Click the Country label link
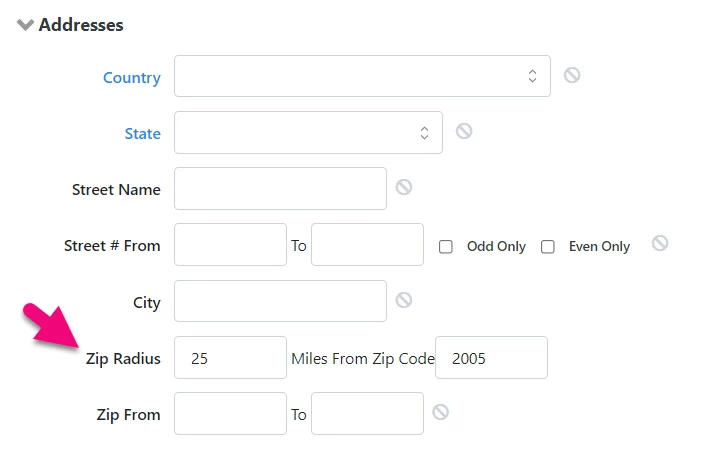703x464 pixels. (x=132, y=78)
